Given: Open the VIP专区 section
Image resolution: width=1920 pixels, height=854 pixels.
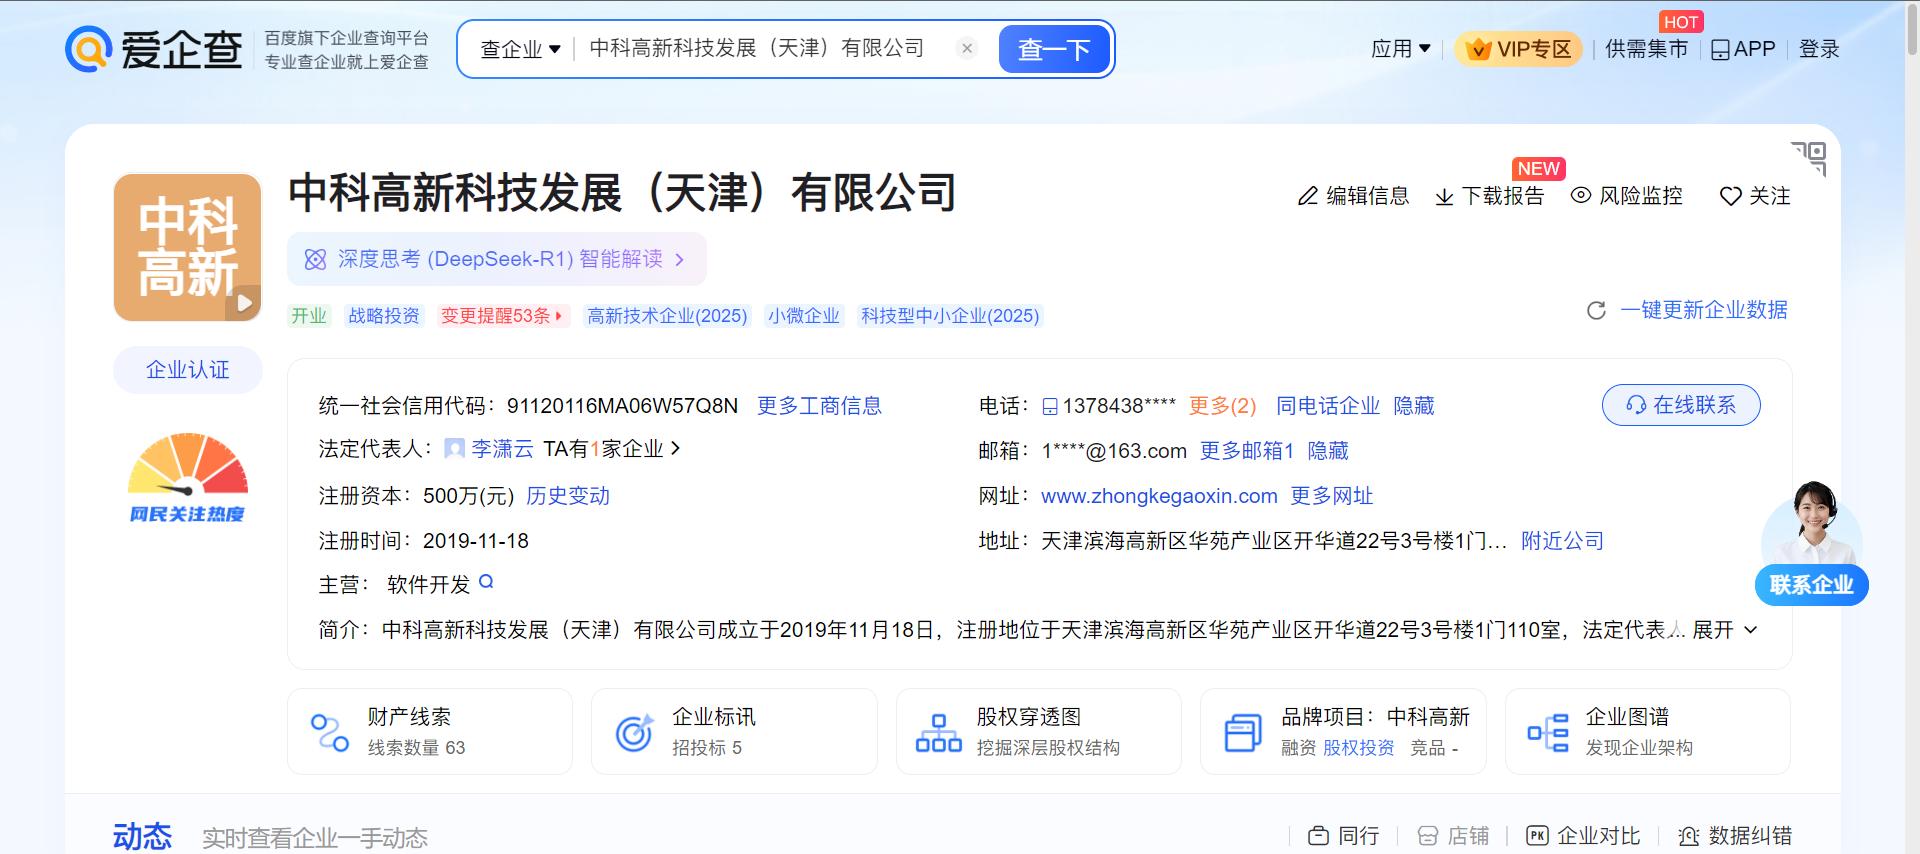Looking at the screenshot, I should [x=1518, y=49].
